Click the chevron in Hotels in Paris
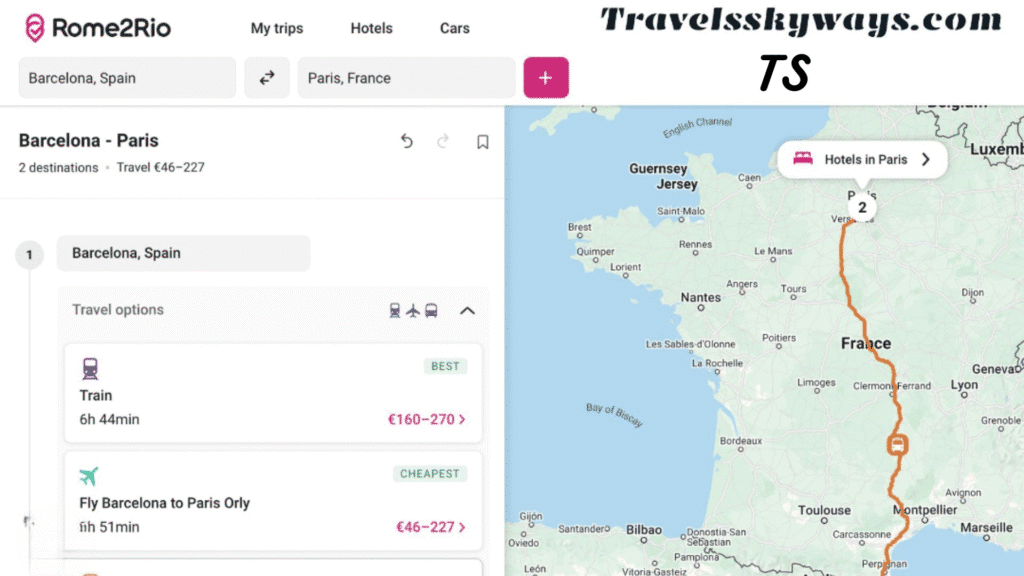This screenshot has height=576, width=1024. [x=925, y=159]
